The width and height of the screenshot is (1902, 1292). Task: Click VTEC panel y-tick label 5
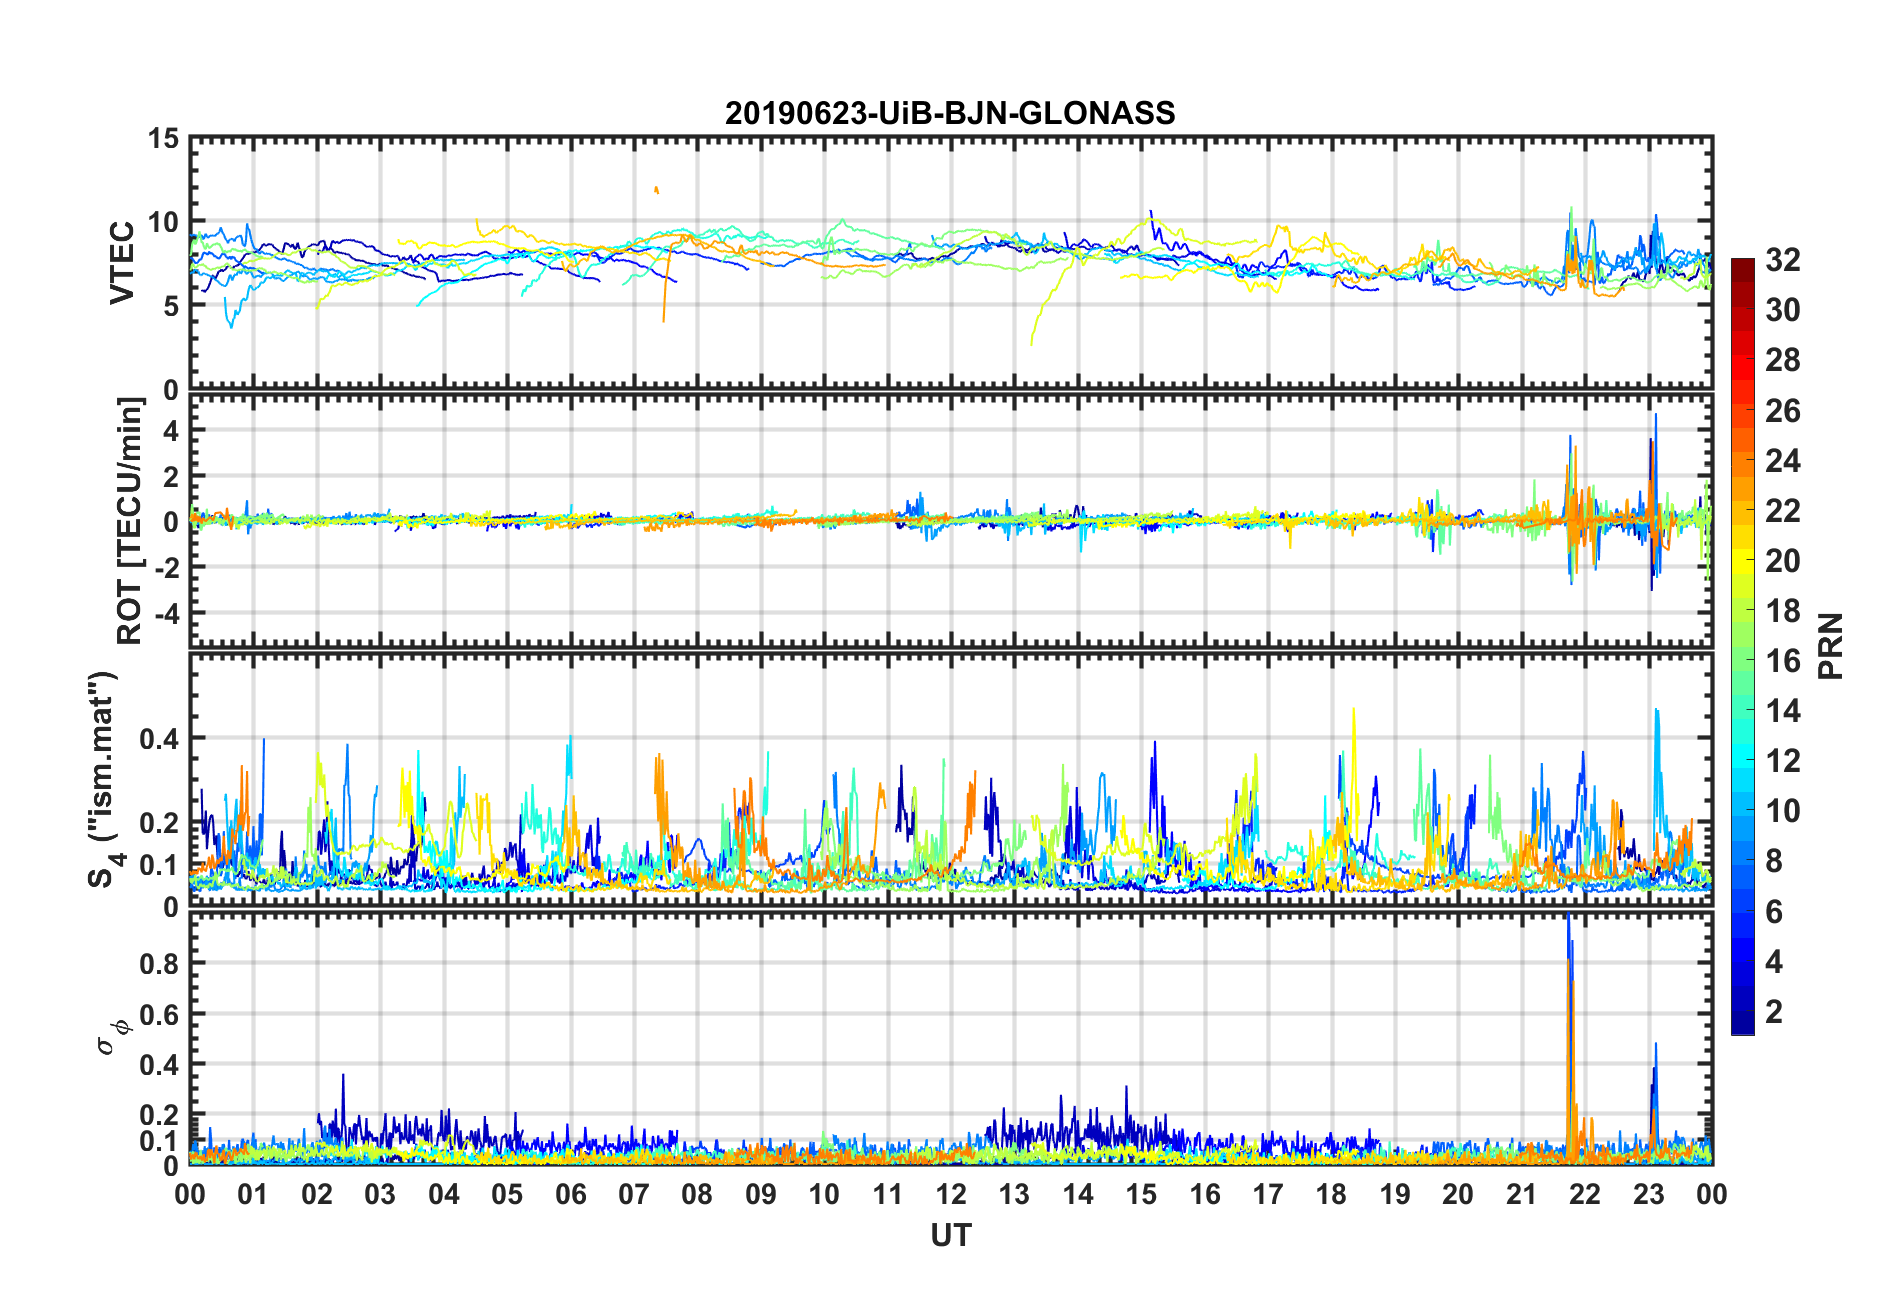coord(171,306)
